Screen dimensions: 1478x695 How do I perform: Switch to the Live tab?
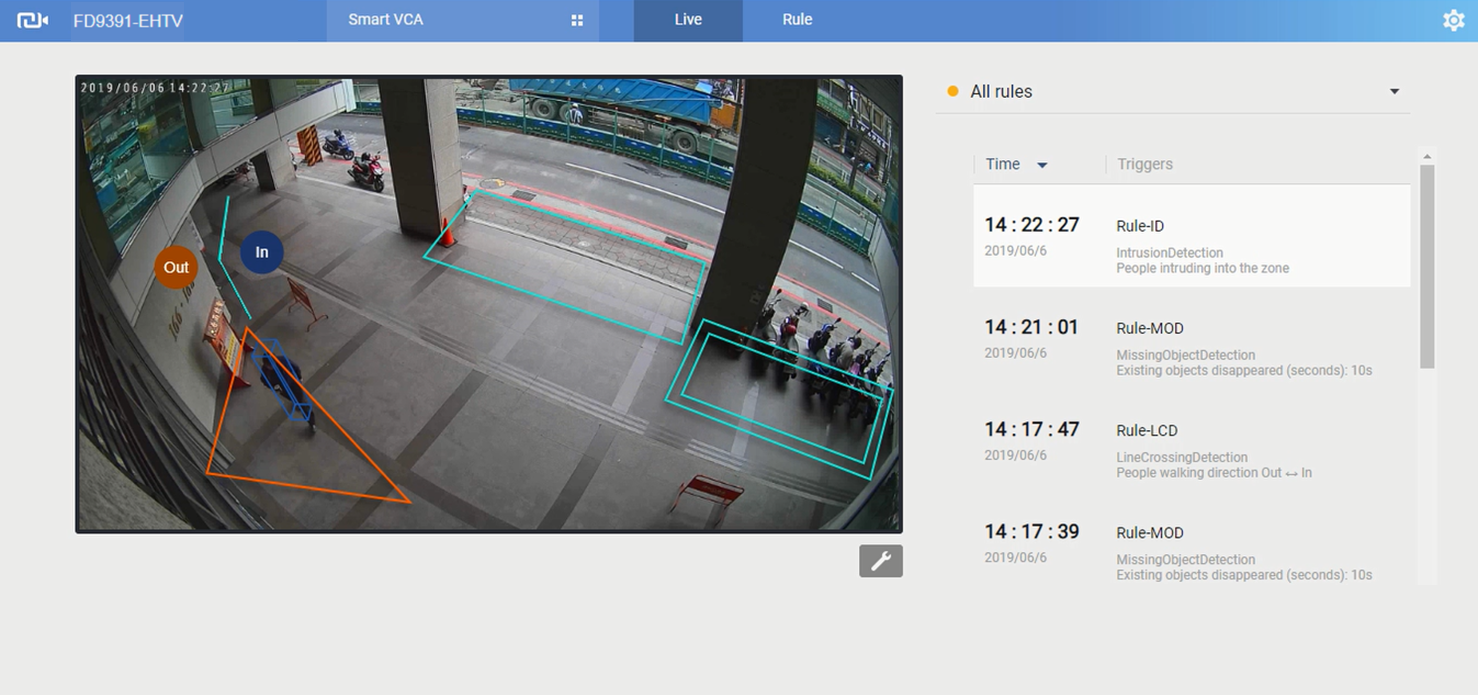tap(688, 20)
